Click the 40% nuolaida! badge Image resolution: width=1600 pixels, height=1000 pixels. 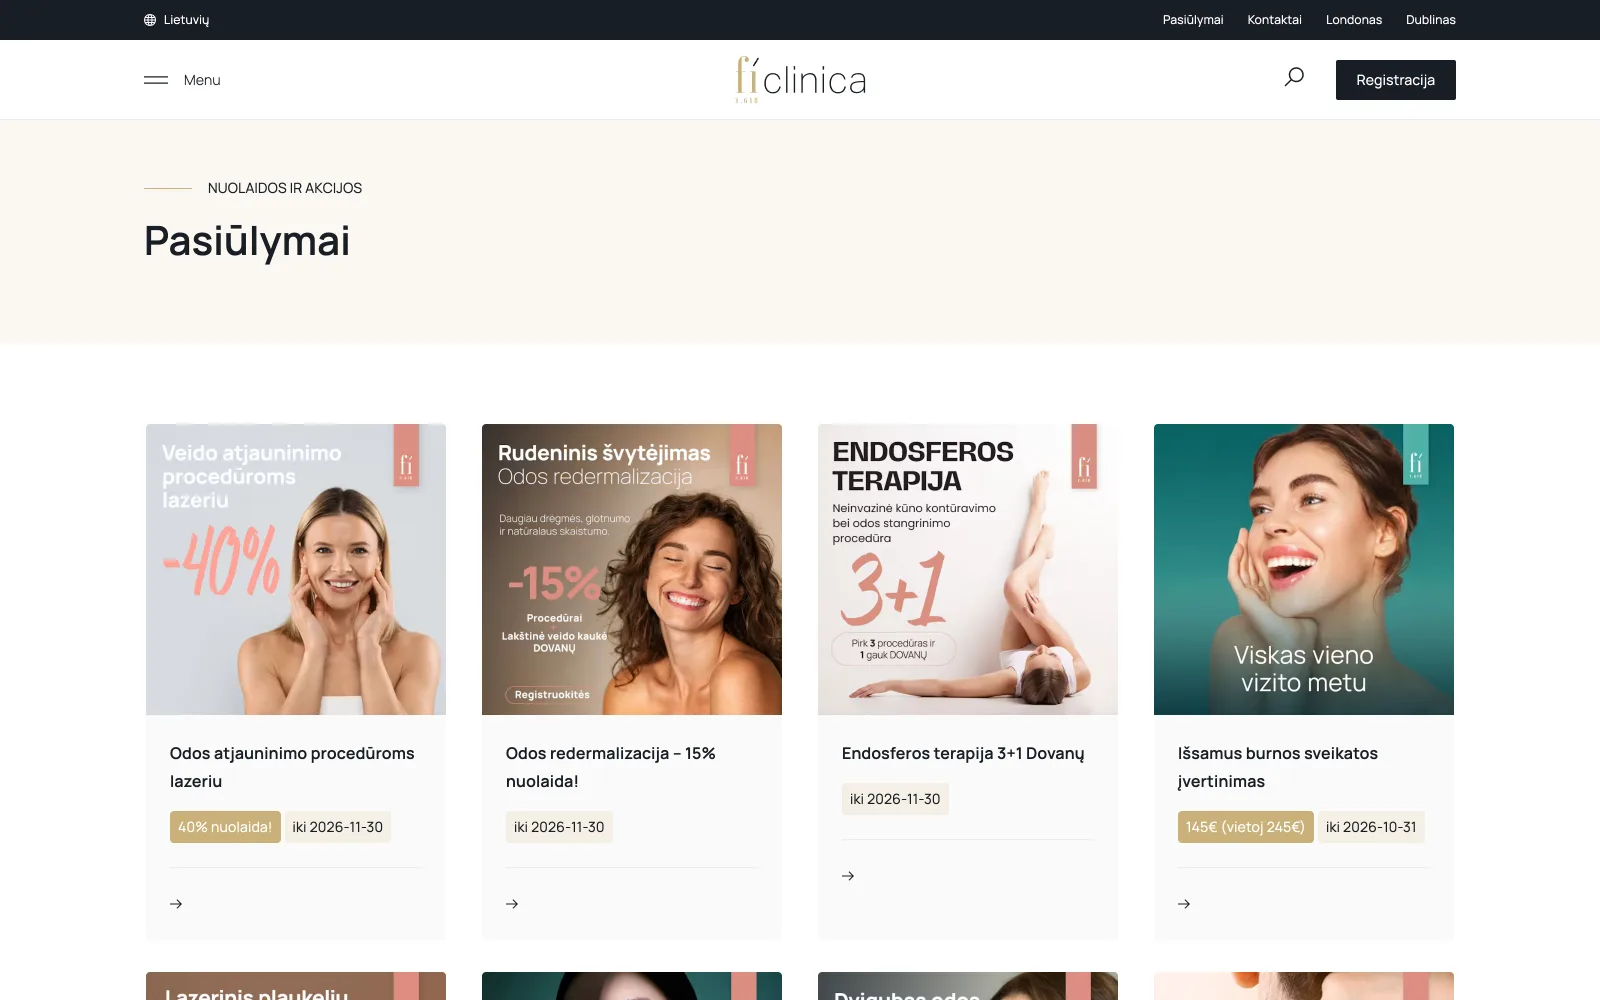(x=225, y=827)
